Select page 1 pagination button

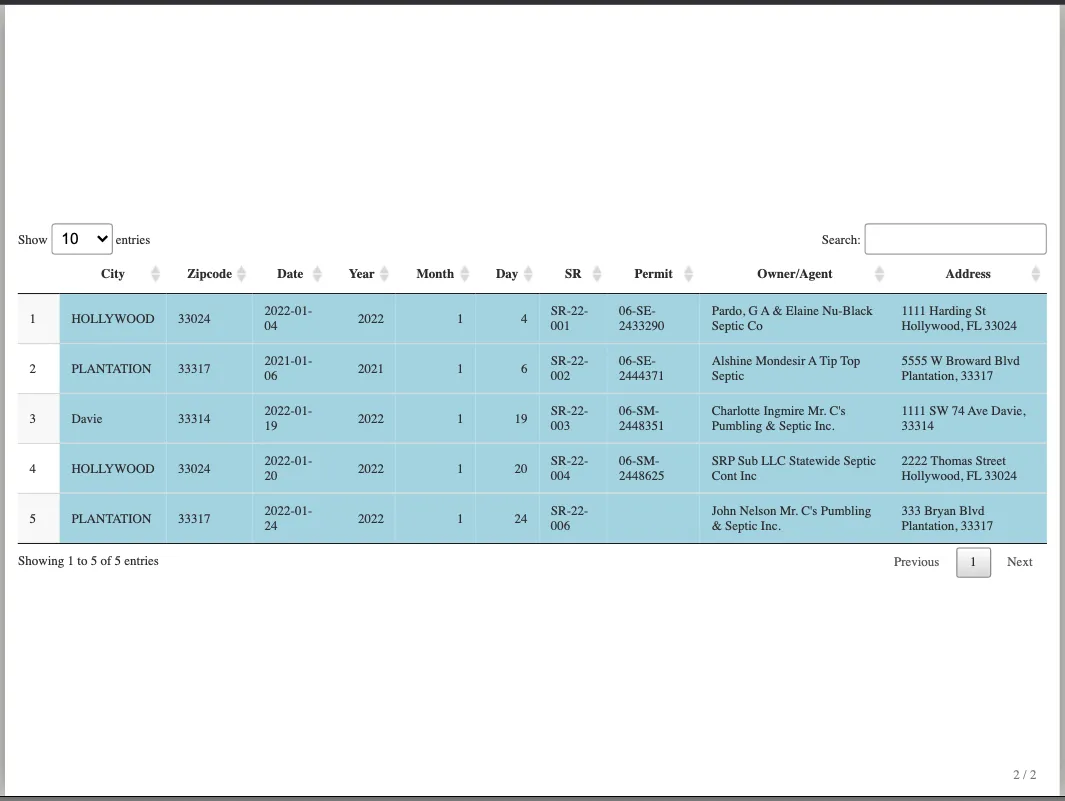[x=973, y=562]
